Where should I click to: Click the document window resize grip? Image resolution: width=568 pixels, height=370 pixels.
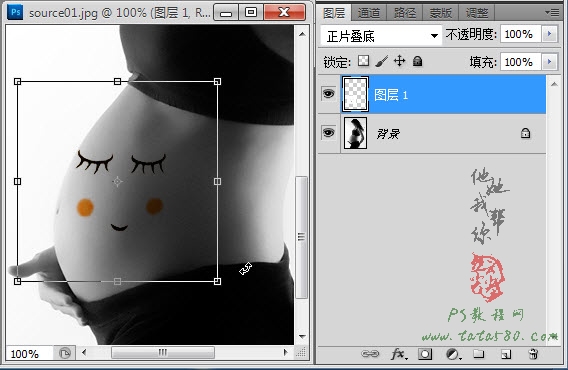pyautogui.click(x=301, y=352)
